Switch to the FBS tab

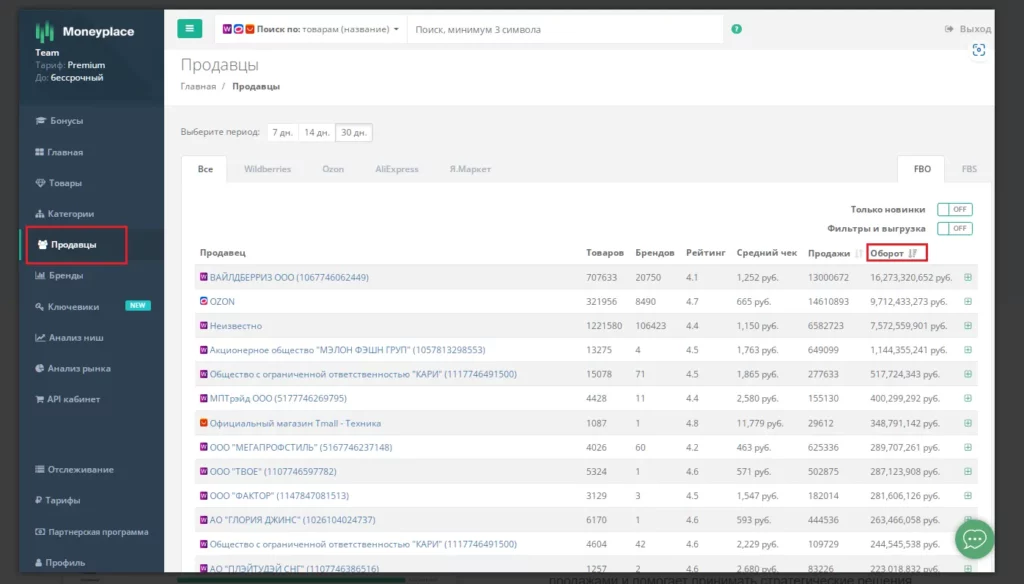969,169
